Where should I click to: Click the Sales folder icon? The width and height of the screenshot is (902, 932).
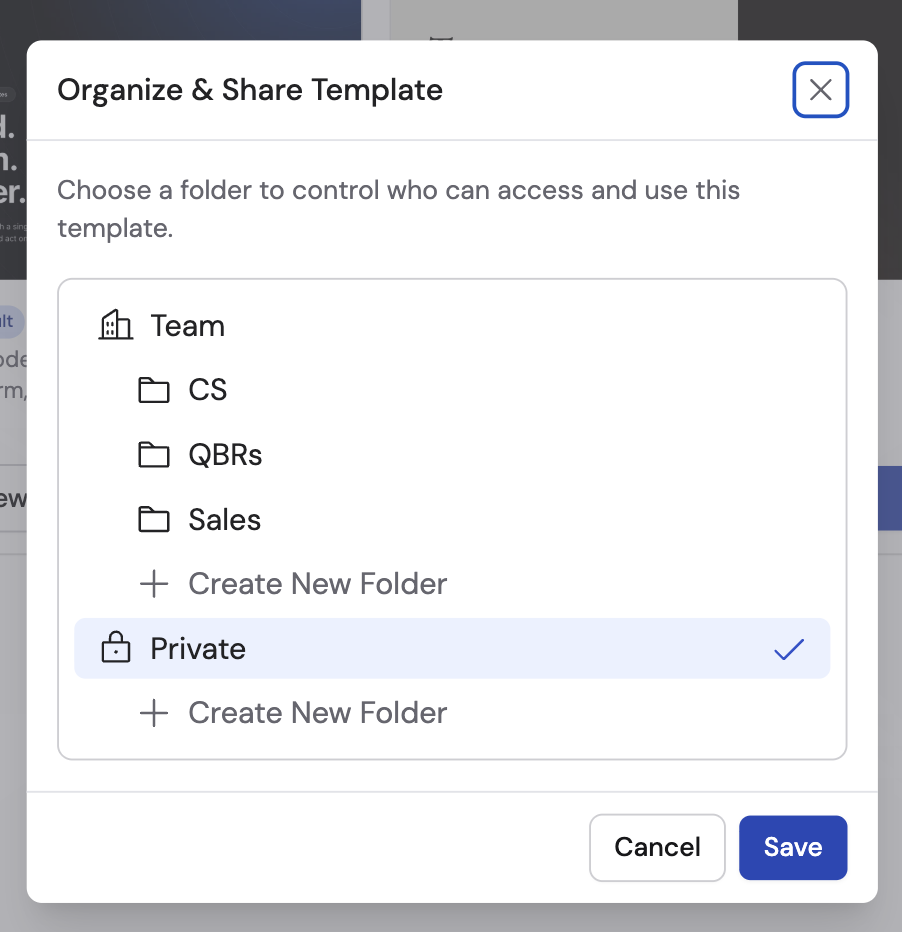pyautogui.click(x=154, y=519)
